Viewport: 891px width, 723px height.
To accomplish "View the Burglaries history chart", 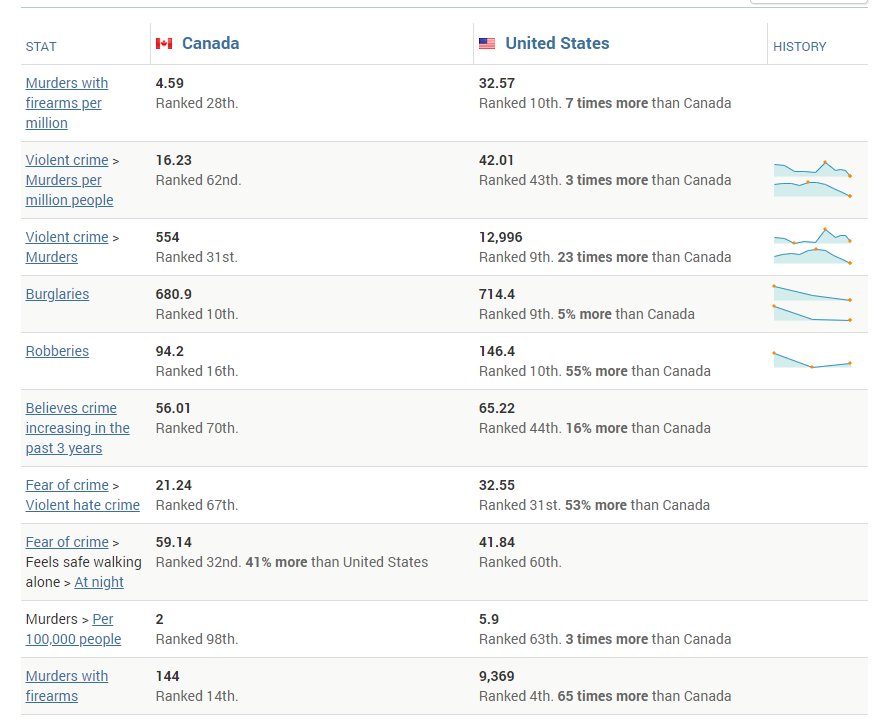I will click(x=813, y=304).
